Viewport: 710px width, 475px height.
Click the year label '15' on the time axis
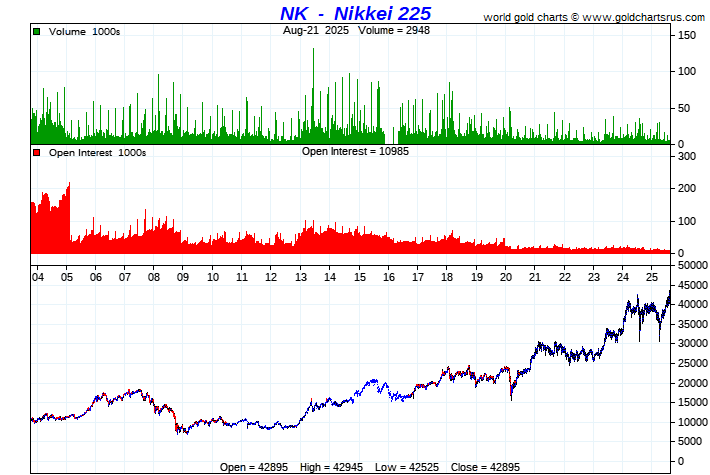[360, 277]
